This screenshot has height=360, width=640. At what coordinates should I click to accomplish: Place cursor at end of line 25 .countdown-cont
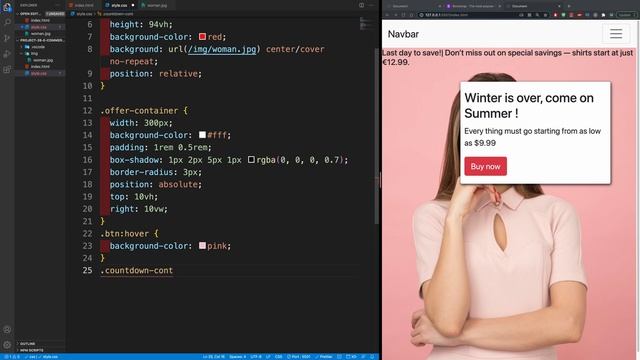(173, 270)
